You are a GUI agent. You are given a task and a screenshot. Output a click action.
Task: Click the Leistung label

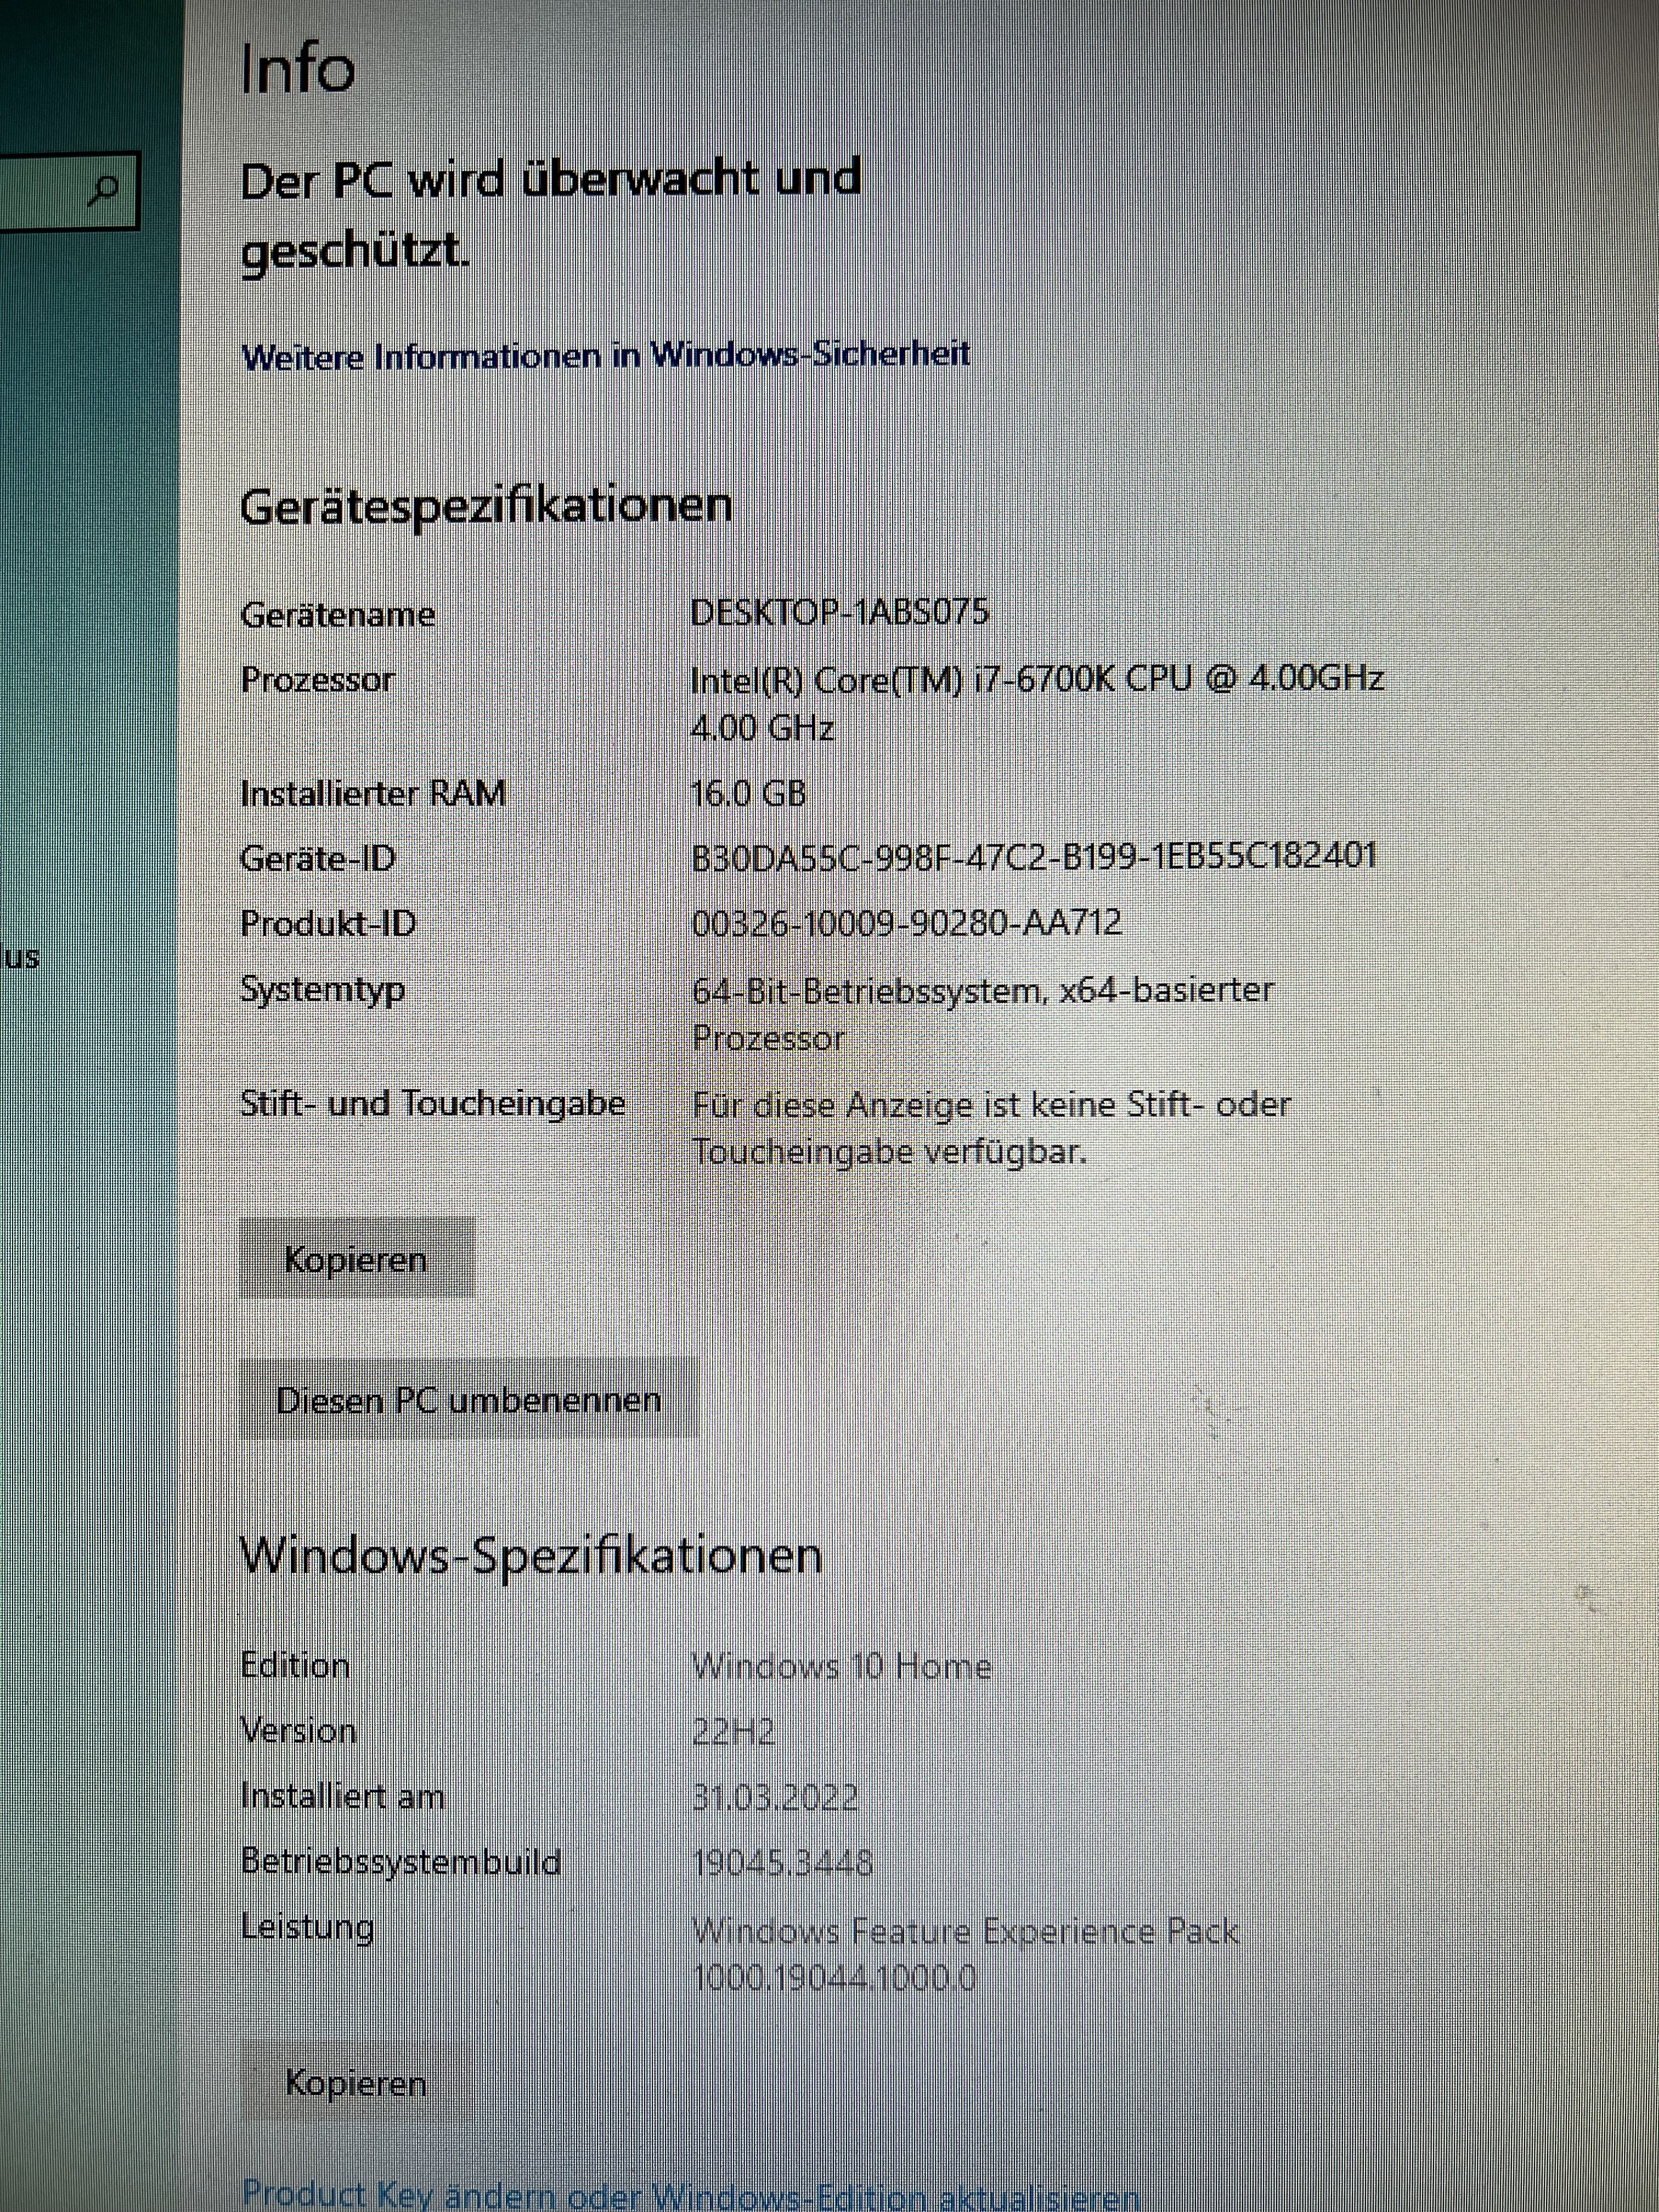(308, 1927)
